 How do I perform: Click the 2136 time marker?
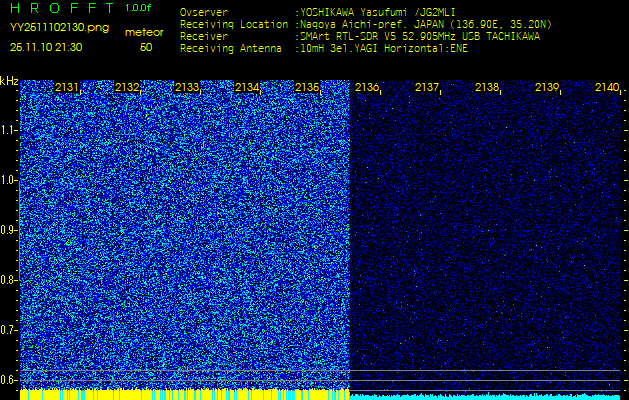pyautogui.click(x=367, y=87)
